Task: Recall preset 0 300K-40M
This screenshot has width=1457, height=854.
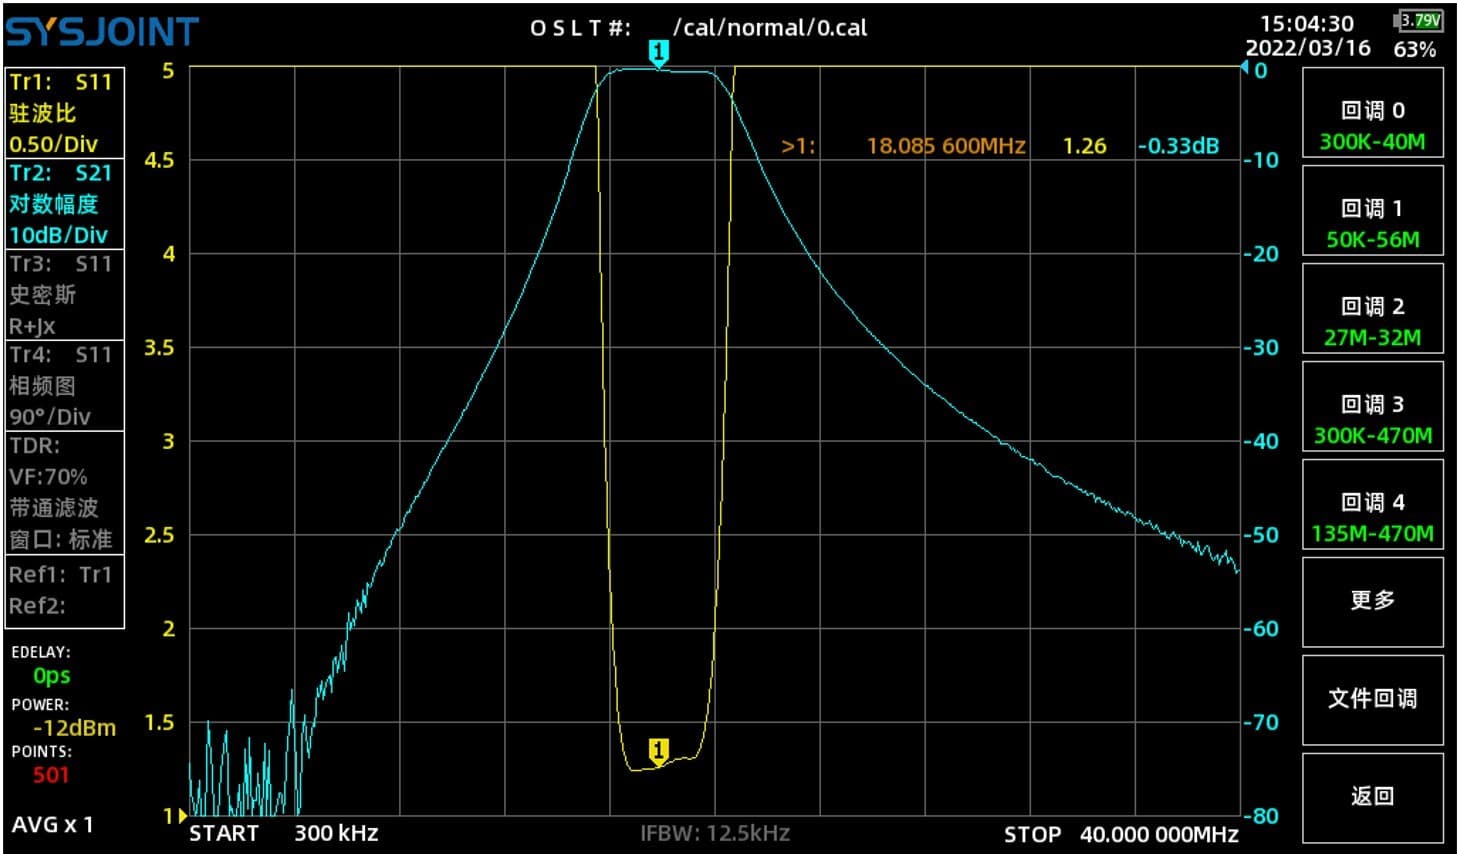Action: pyautogui.click(x=1371, y=125)
